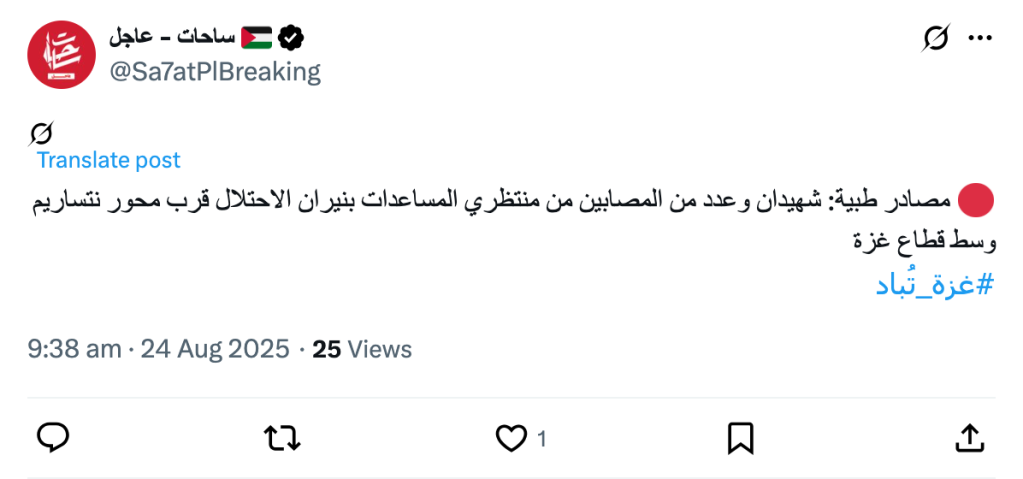Click the like count number 1
Viewport: 1023px width, 479px height.
541,438
